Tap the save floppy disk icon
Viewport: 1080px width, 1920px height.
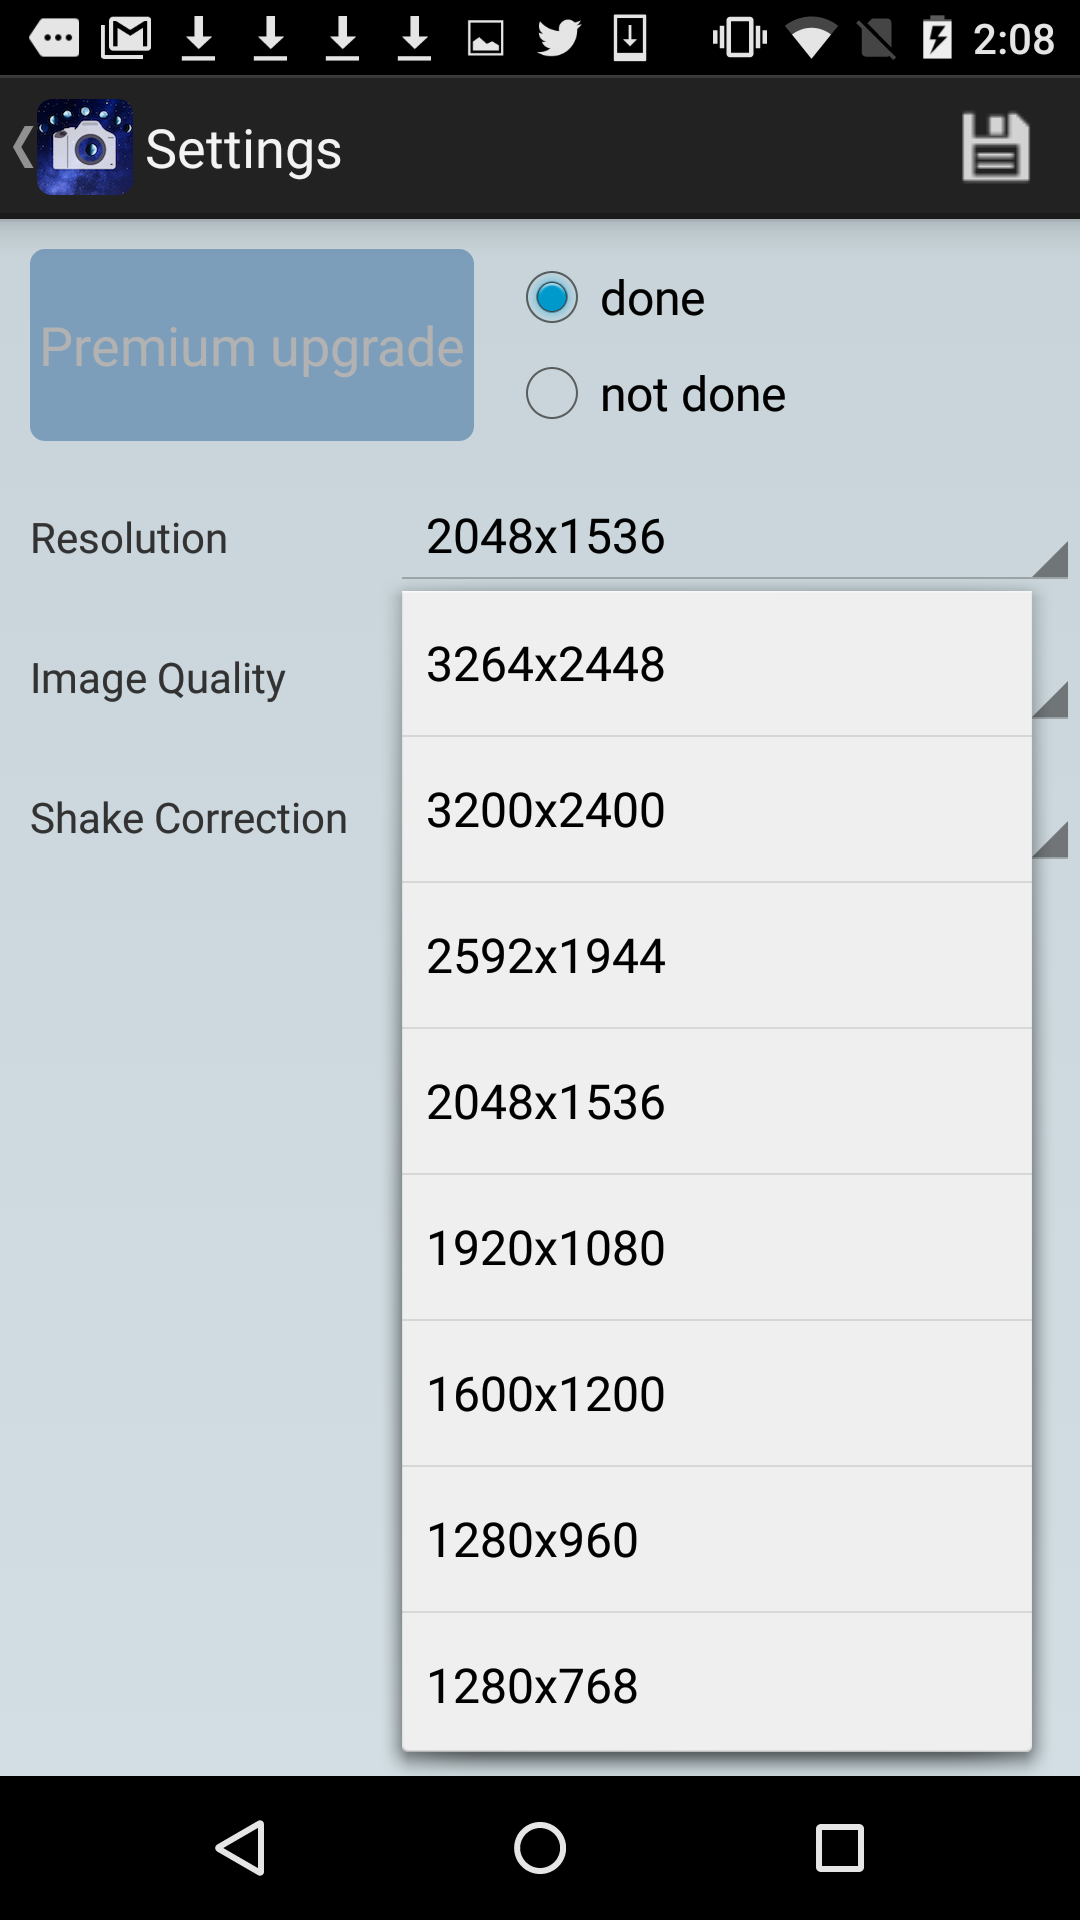pyautogui.click(x=995, y=148)
